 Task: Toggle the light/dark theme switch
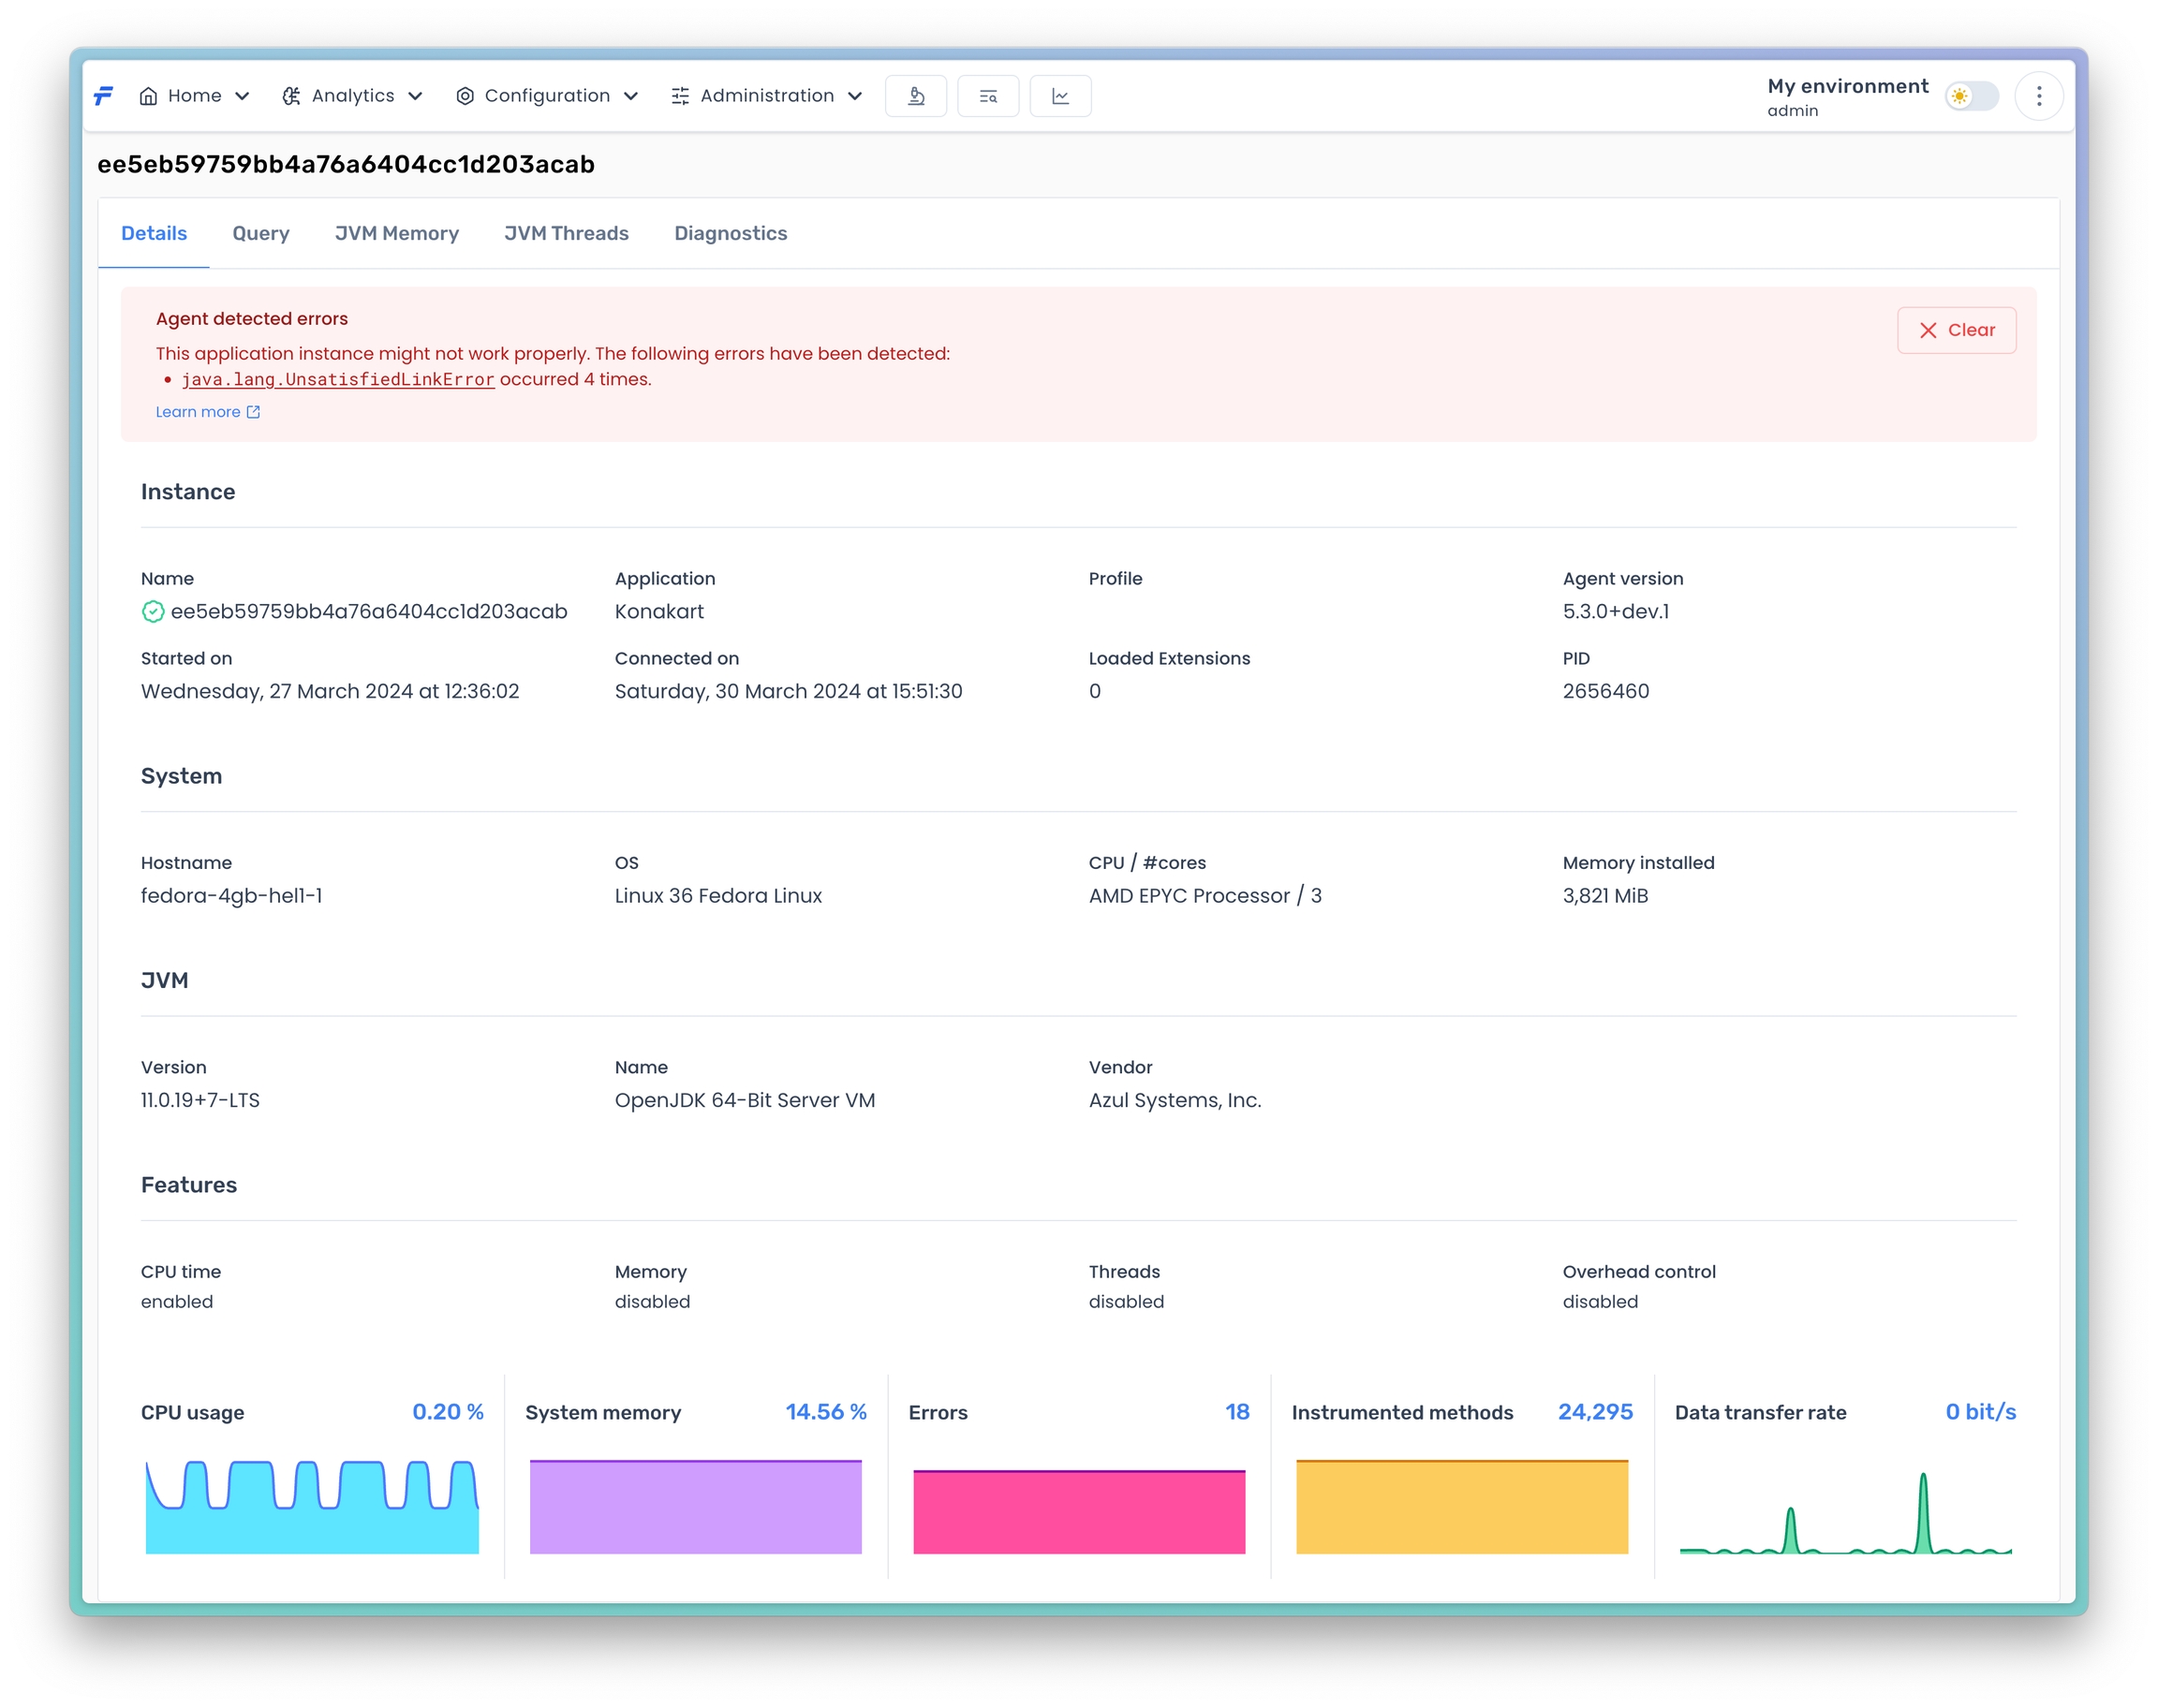pyautogui.click(x=1970, y=96)
